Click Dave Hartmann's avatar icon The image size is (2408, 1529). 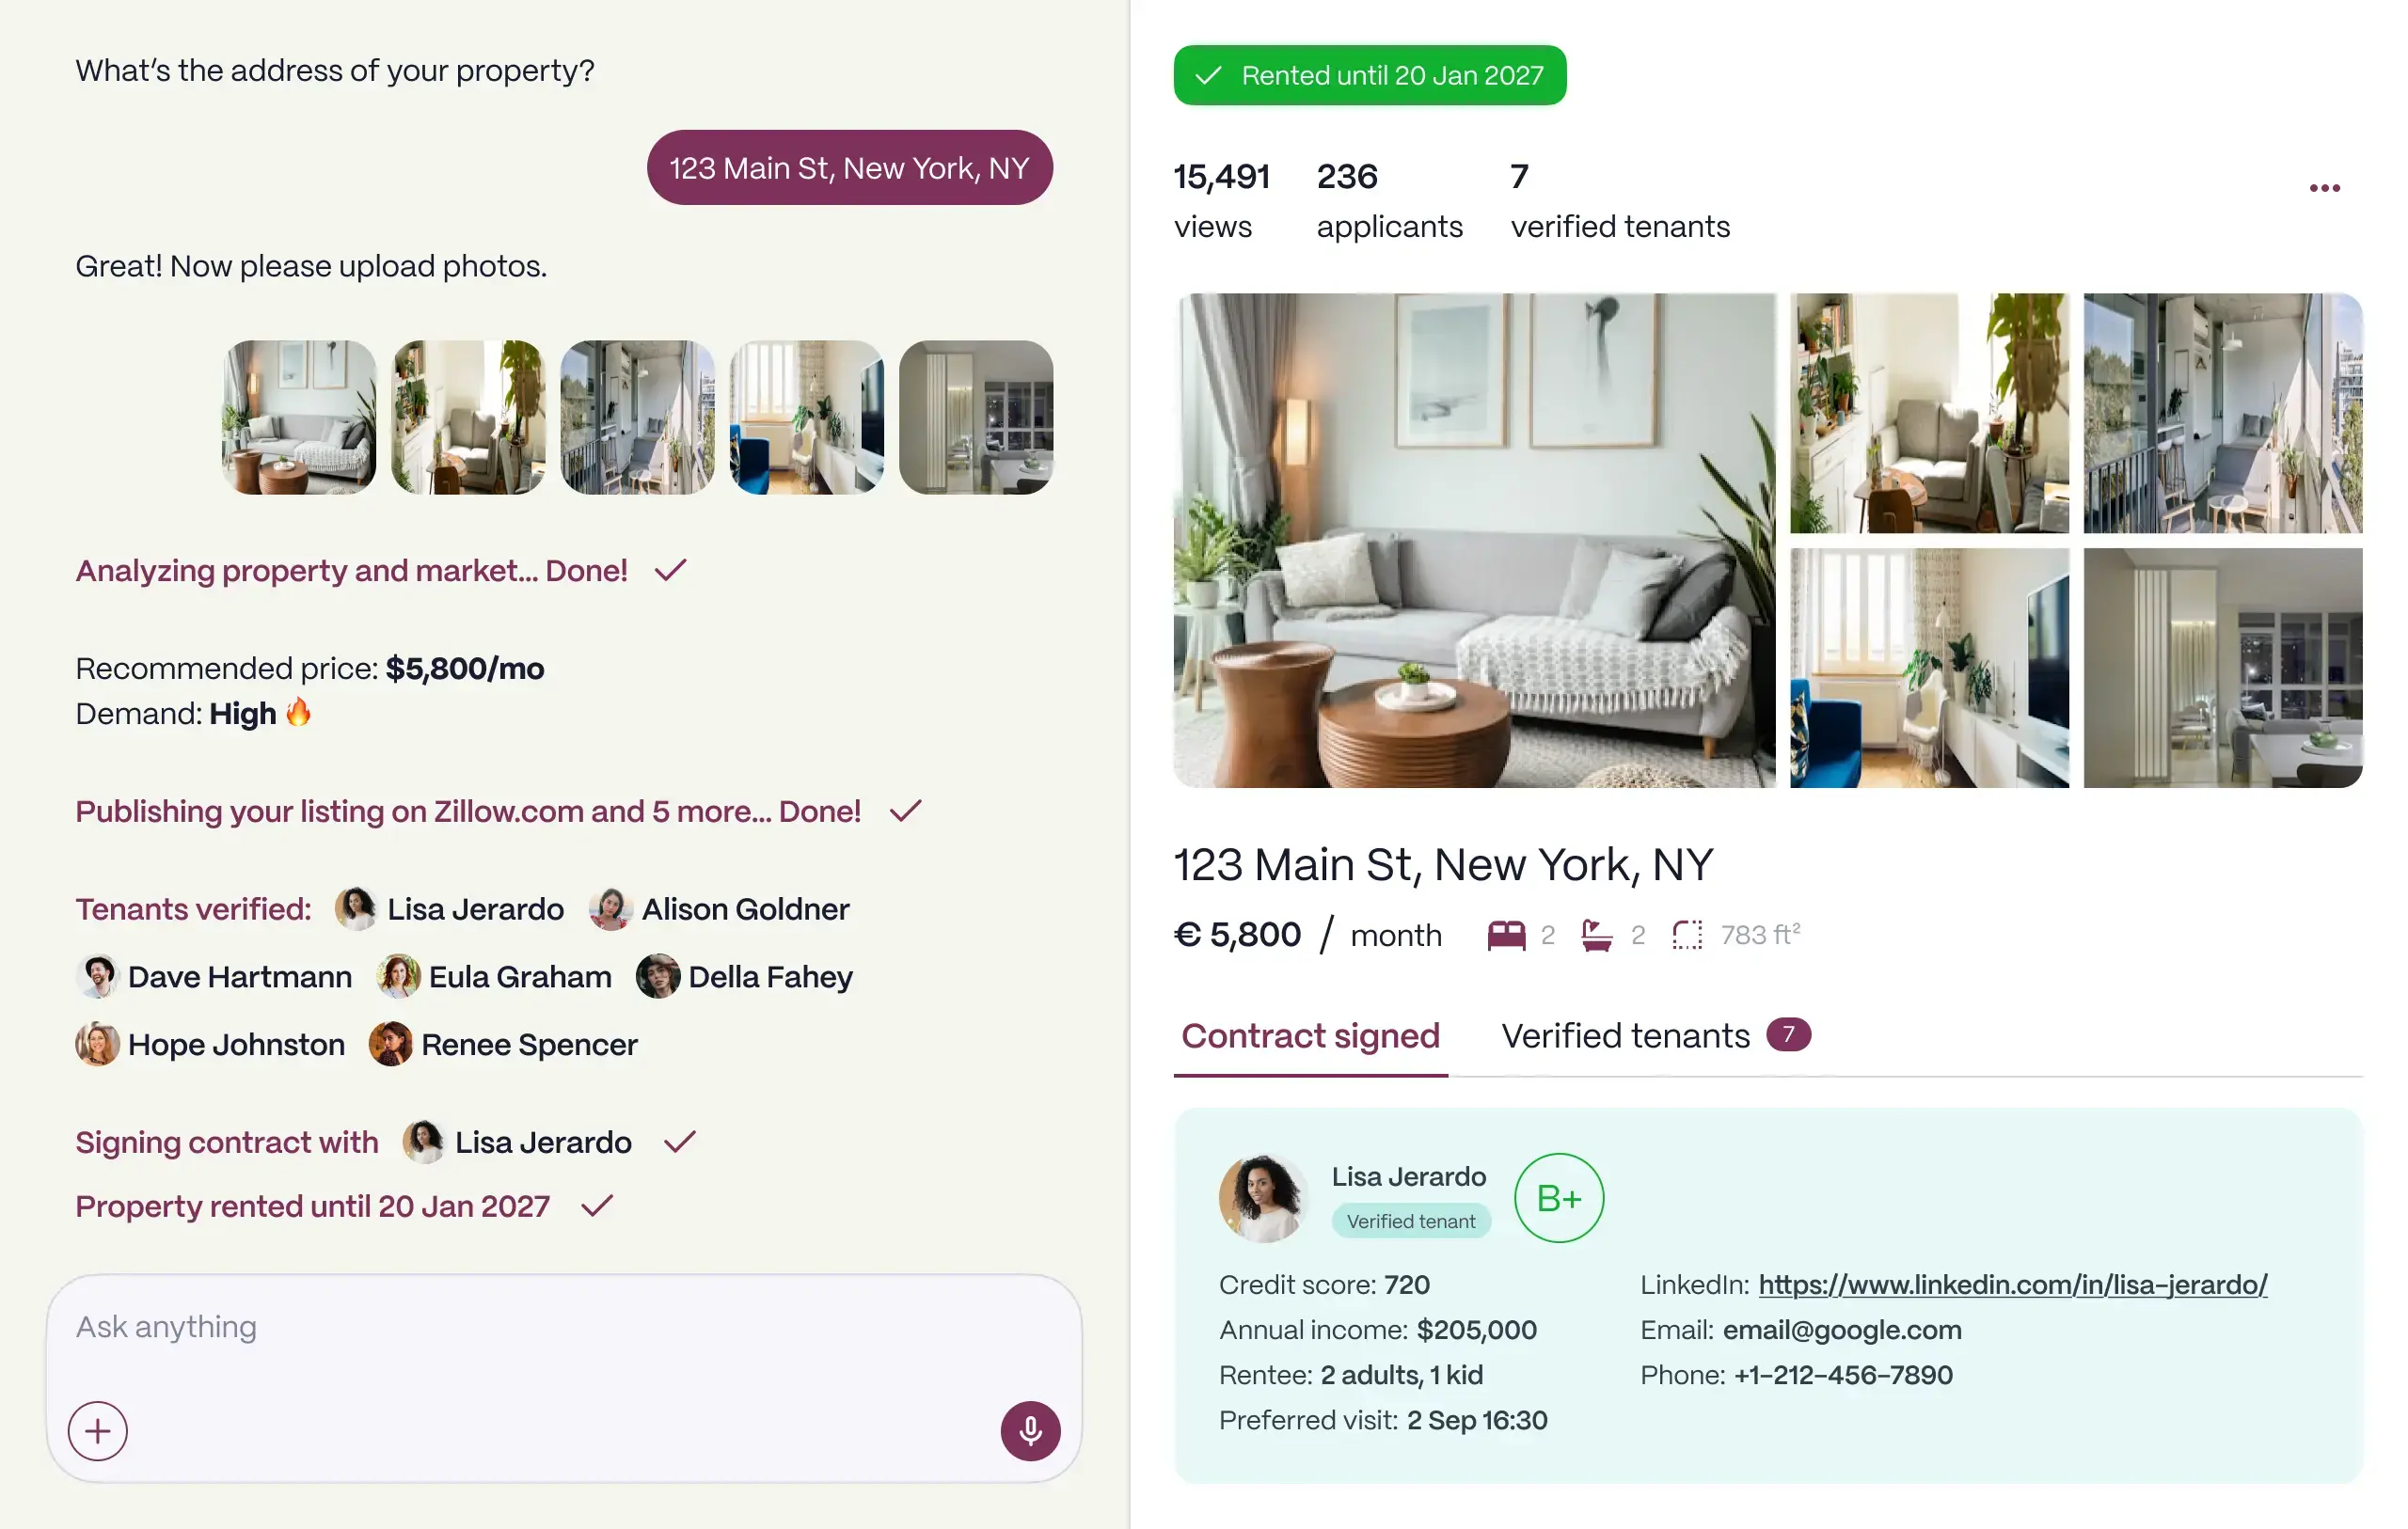(x=97, y=976)
